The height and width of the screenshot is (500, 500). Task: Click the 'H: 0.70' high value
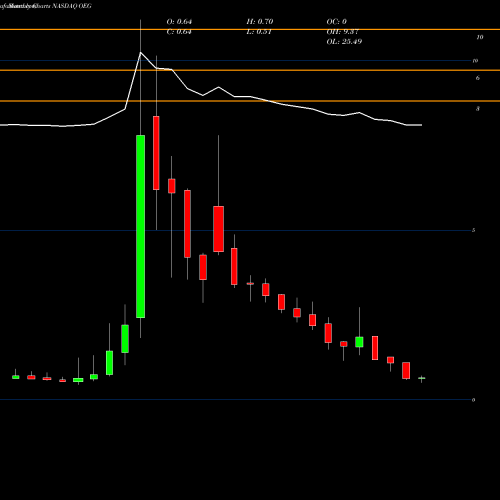click(260, 22)
